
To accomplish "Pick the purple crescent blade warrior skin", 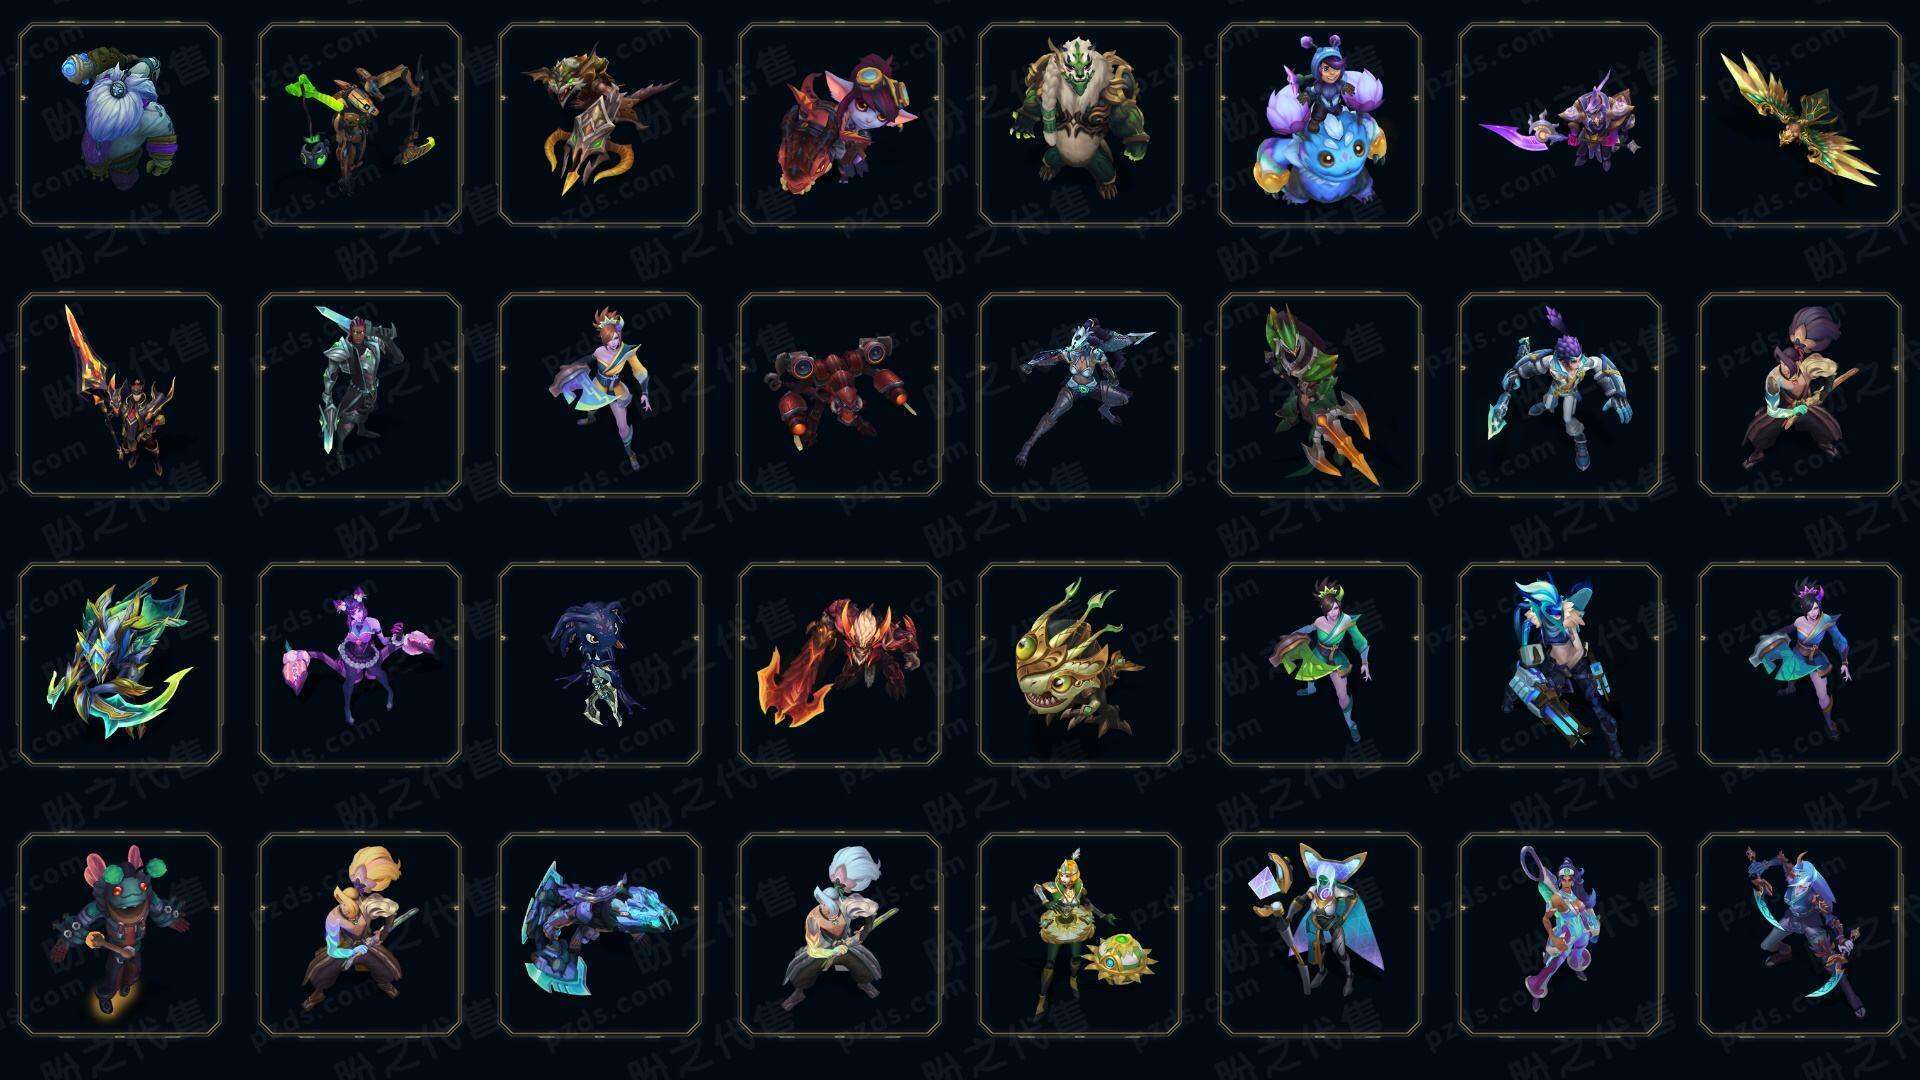I will pyautogui.click(x=1560, y=125).
